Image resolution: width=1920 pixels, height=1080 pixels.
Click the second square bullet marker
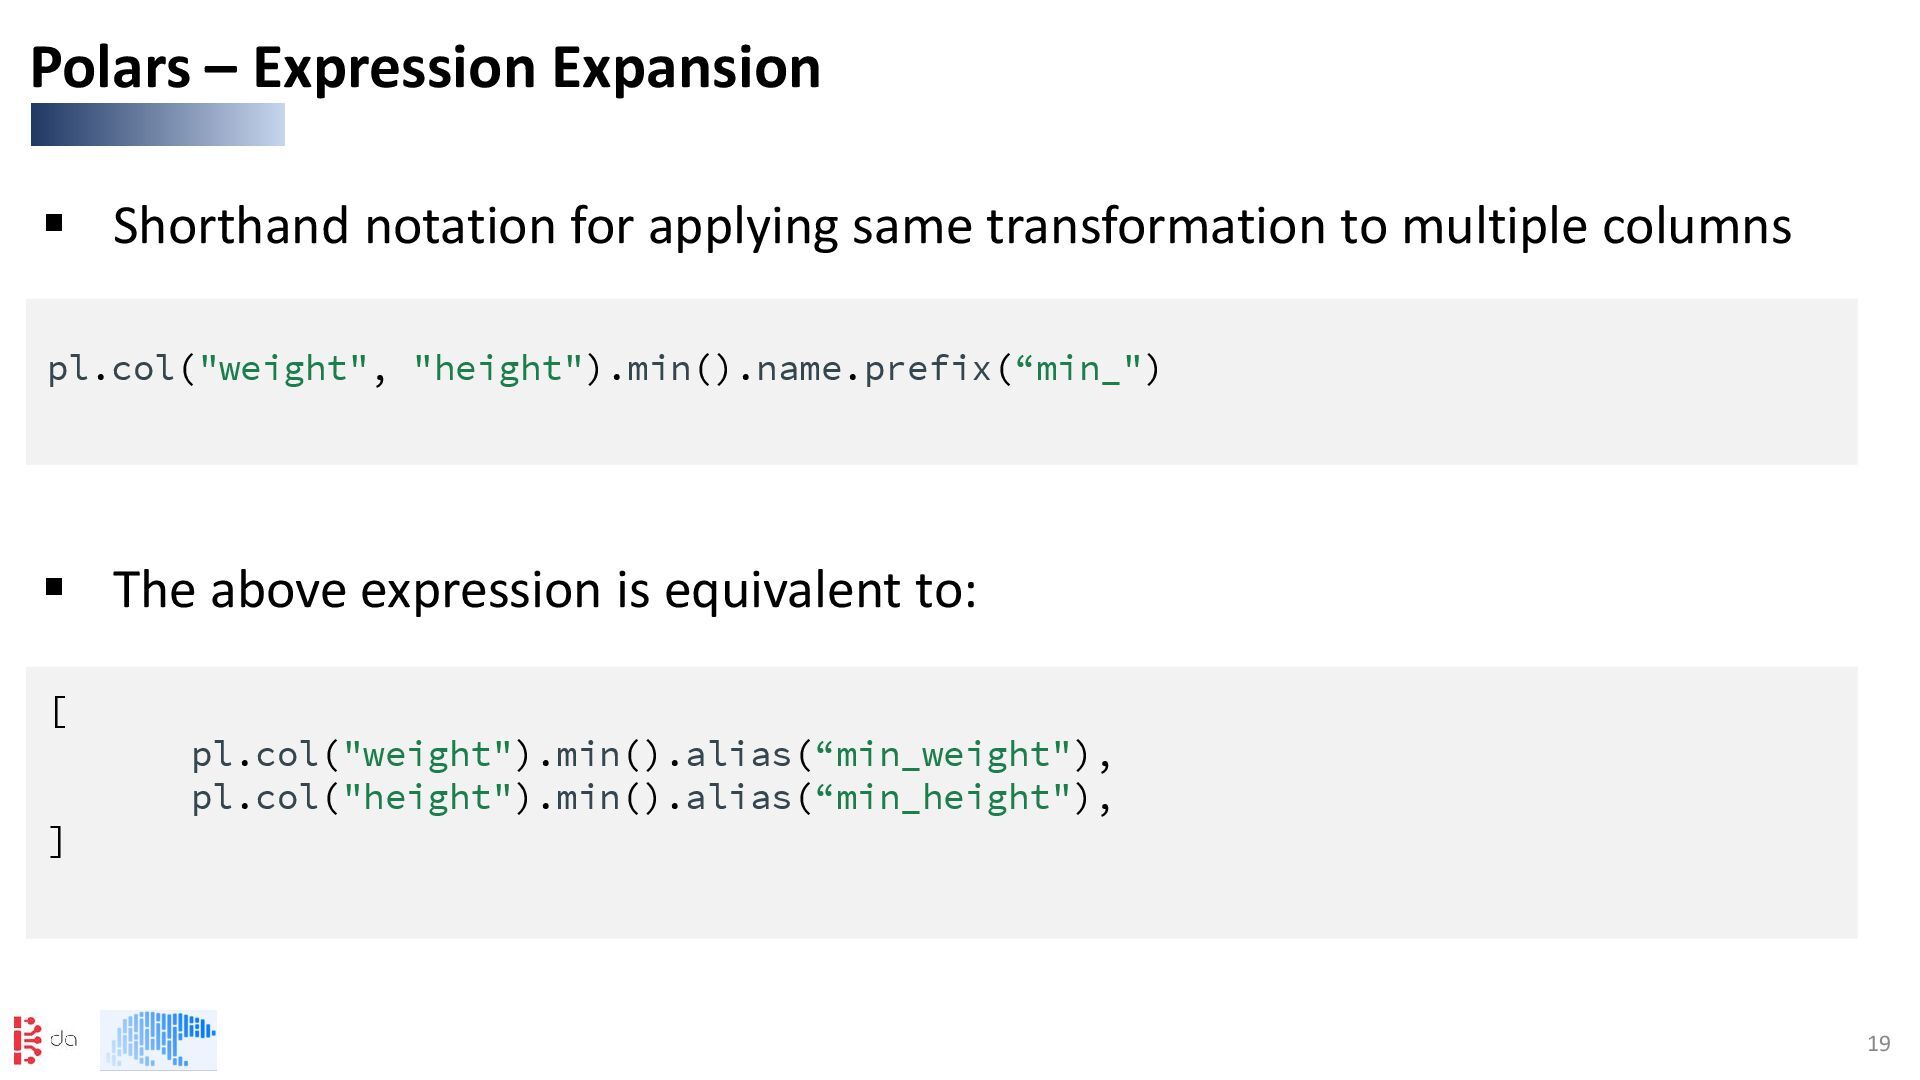tap(55, 587)
